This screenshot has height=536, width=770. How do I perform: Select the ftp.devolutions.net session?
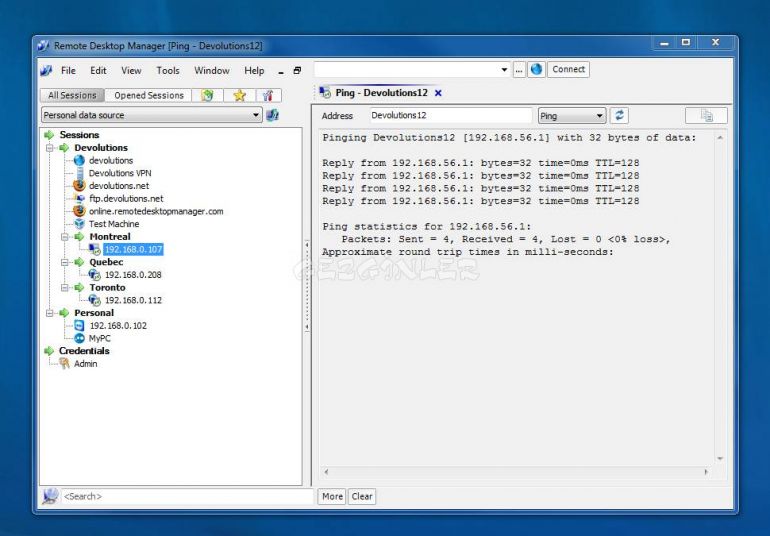126,198
